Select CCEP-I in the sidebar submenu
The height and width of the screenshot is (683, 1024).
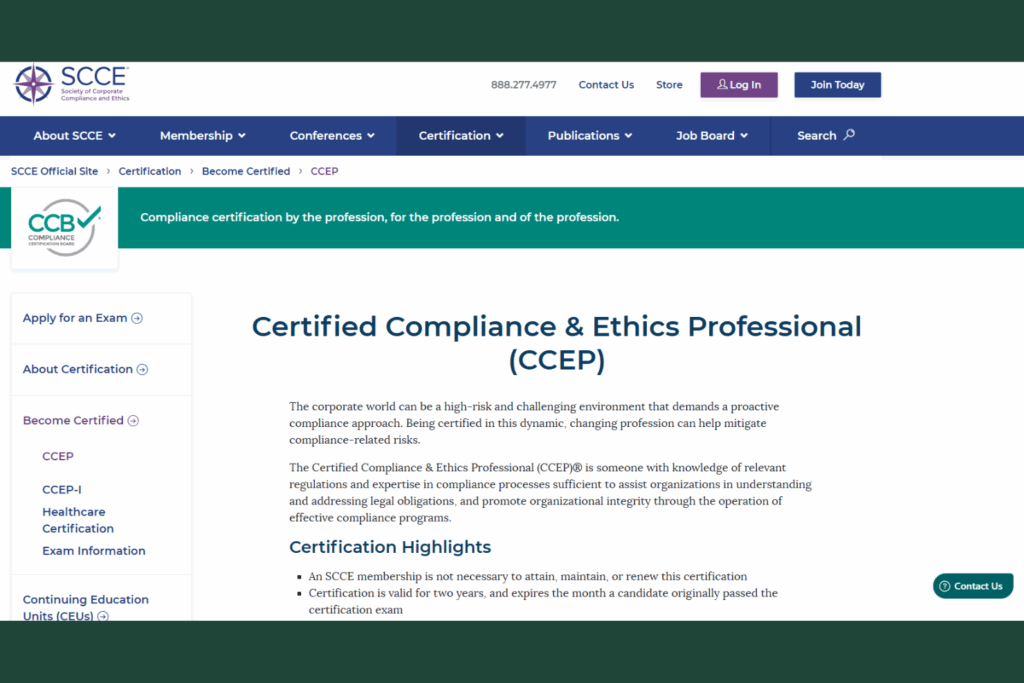point(62,490)
